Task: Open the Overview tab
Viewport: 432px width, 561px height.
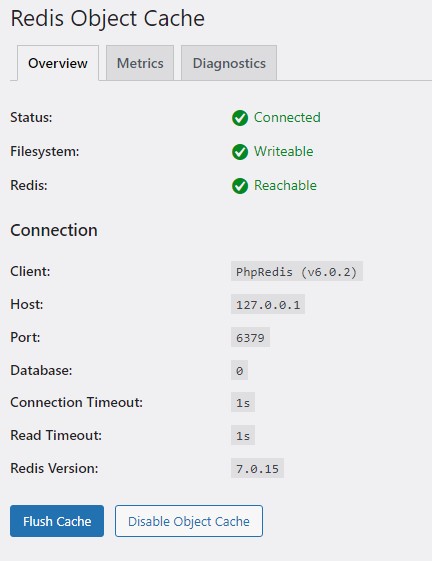Action: (58, 63)
